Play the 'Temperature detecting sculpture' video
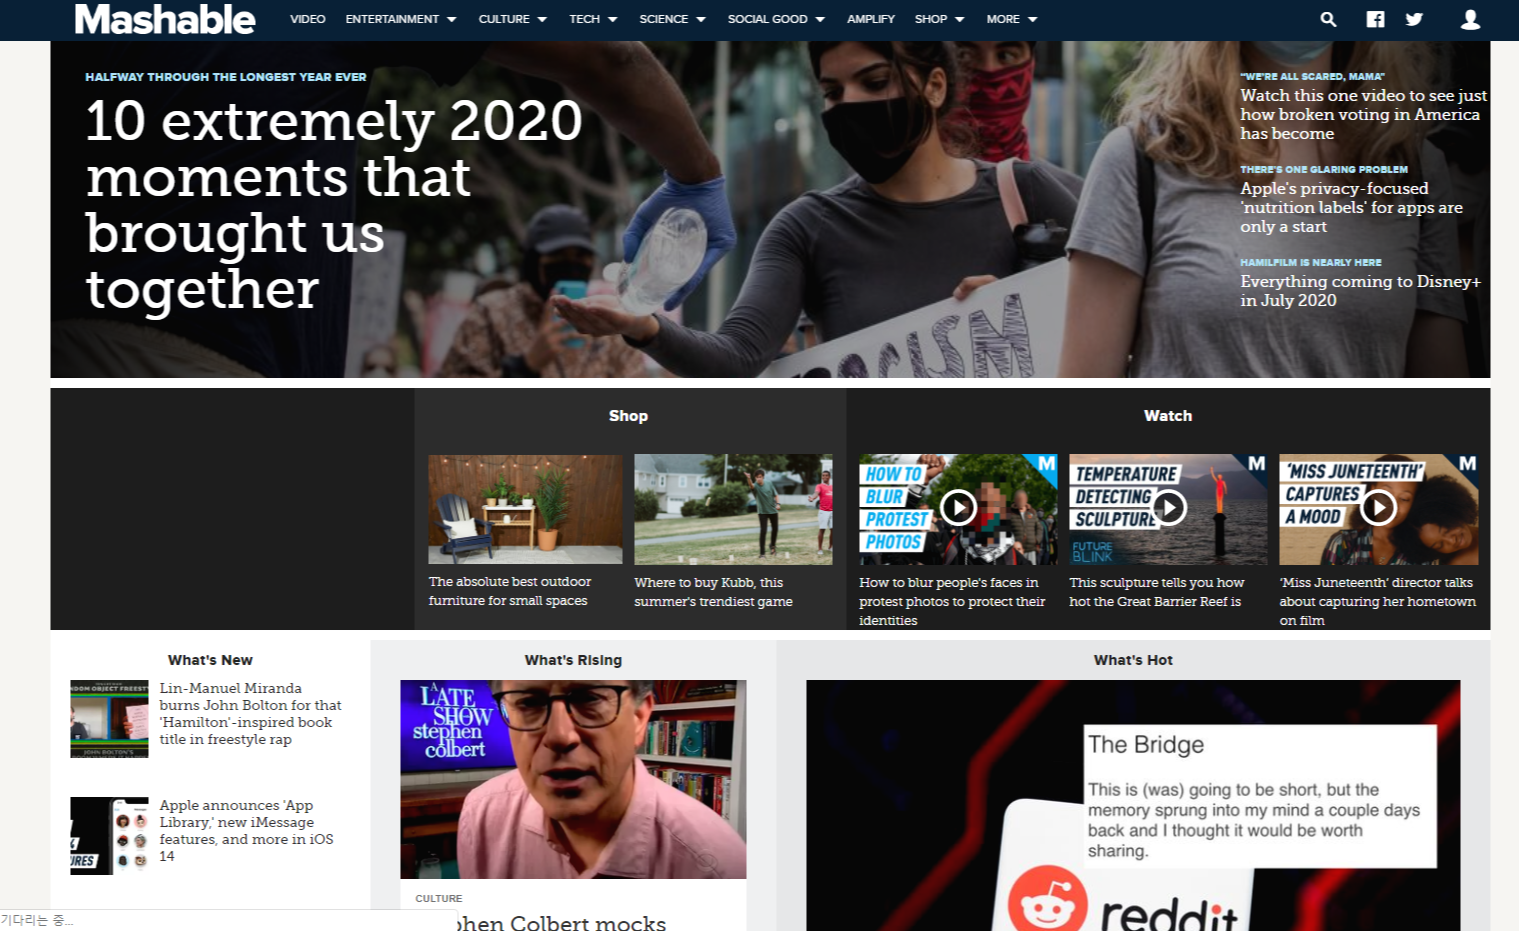 (x=1168, y=508)
